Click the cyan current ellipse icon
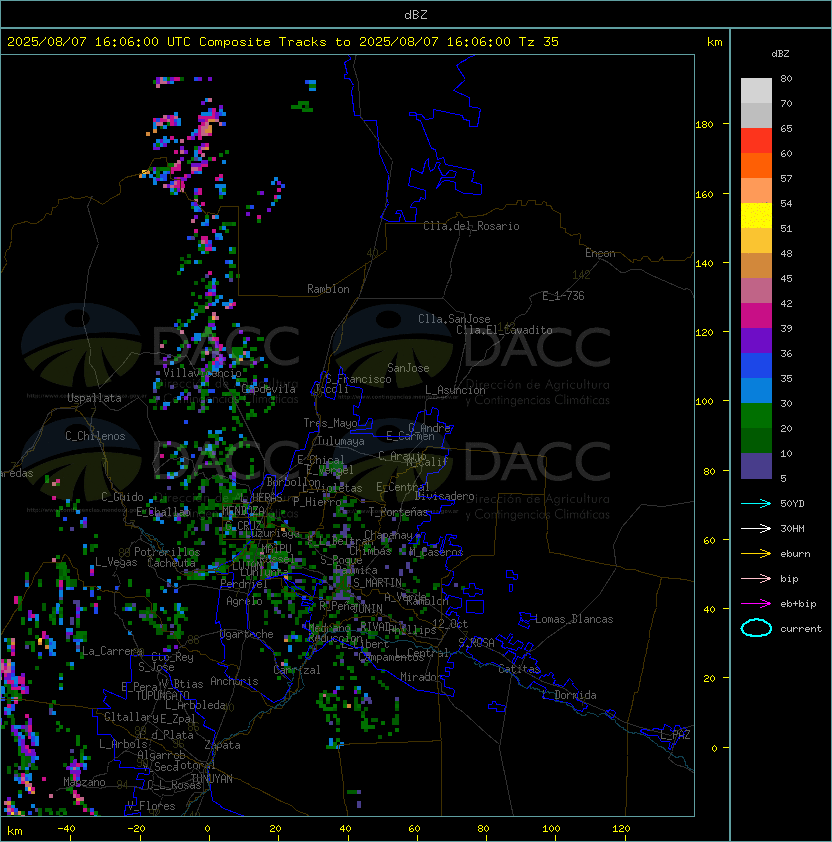 (x=756, y=628)
